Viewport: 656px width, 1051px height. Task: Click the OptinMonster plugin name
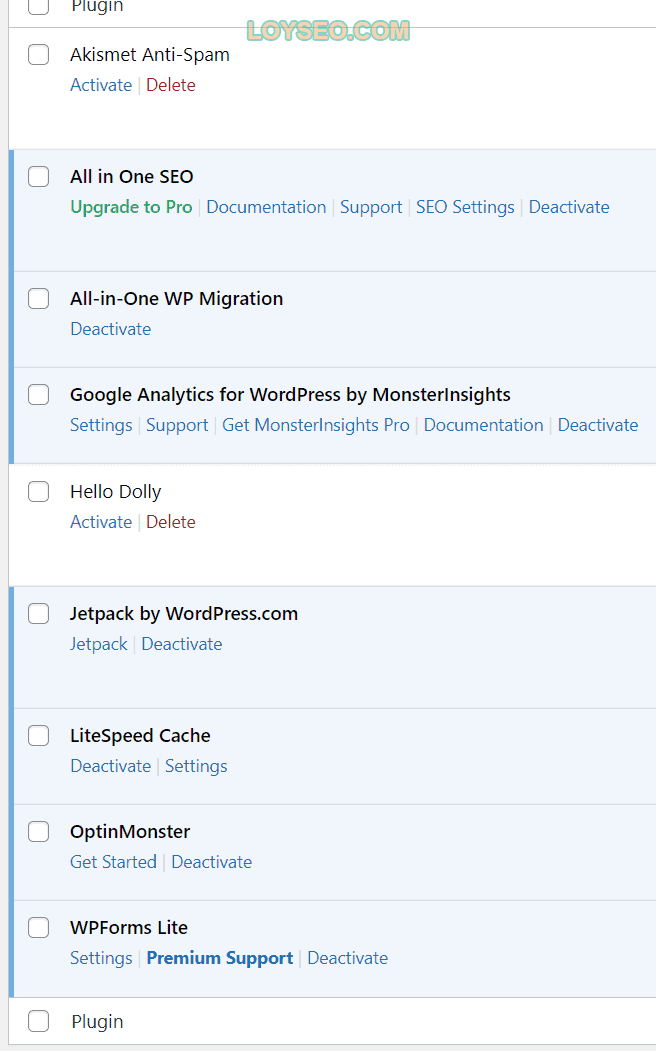[130, 831]
